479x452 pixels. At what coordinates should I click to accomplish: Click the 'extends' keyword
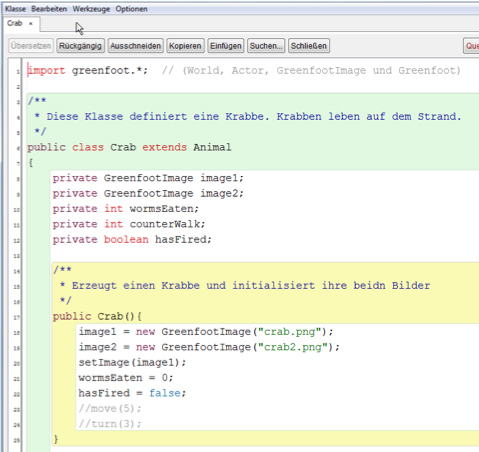coord(164,147)
